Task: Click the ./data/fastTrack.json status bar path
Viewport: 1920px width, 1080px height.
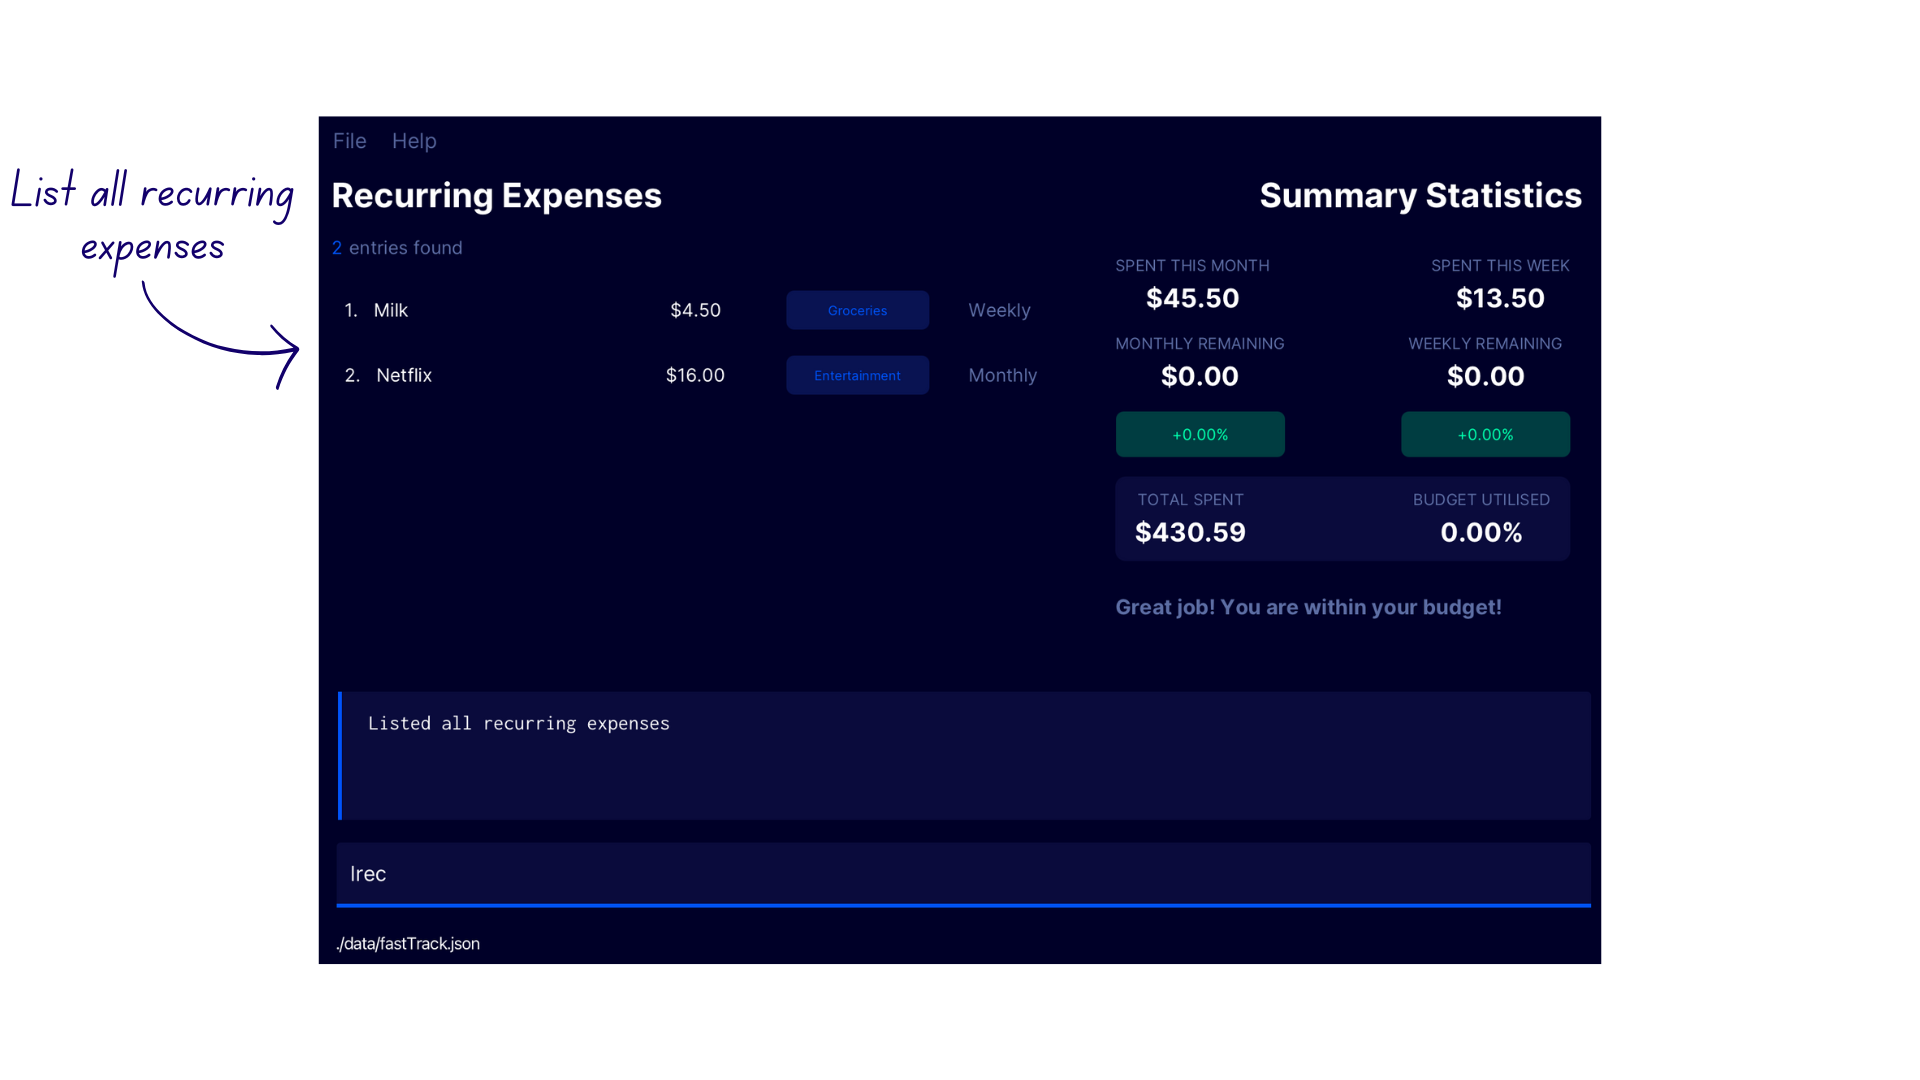Action: (408, 943)
